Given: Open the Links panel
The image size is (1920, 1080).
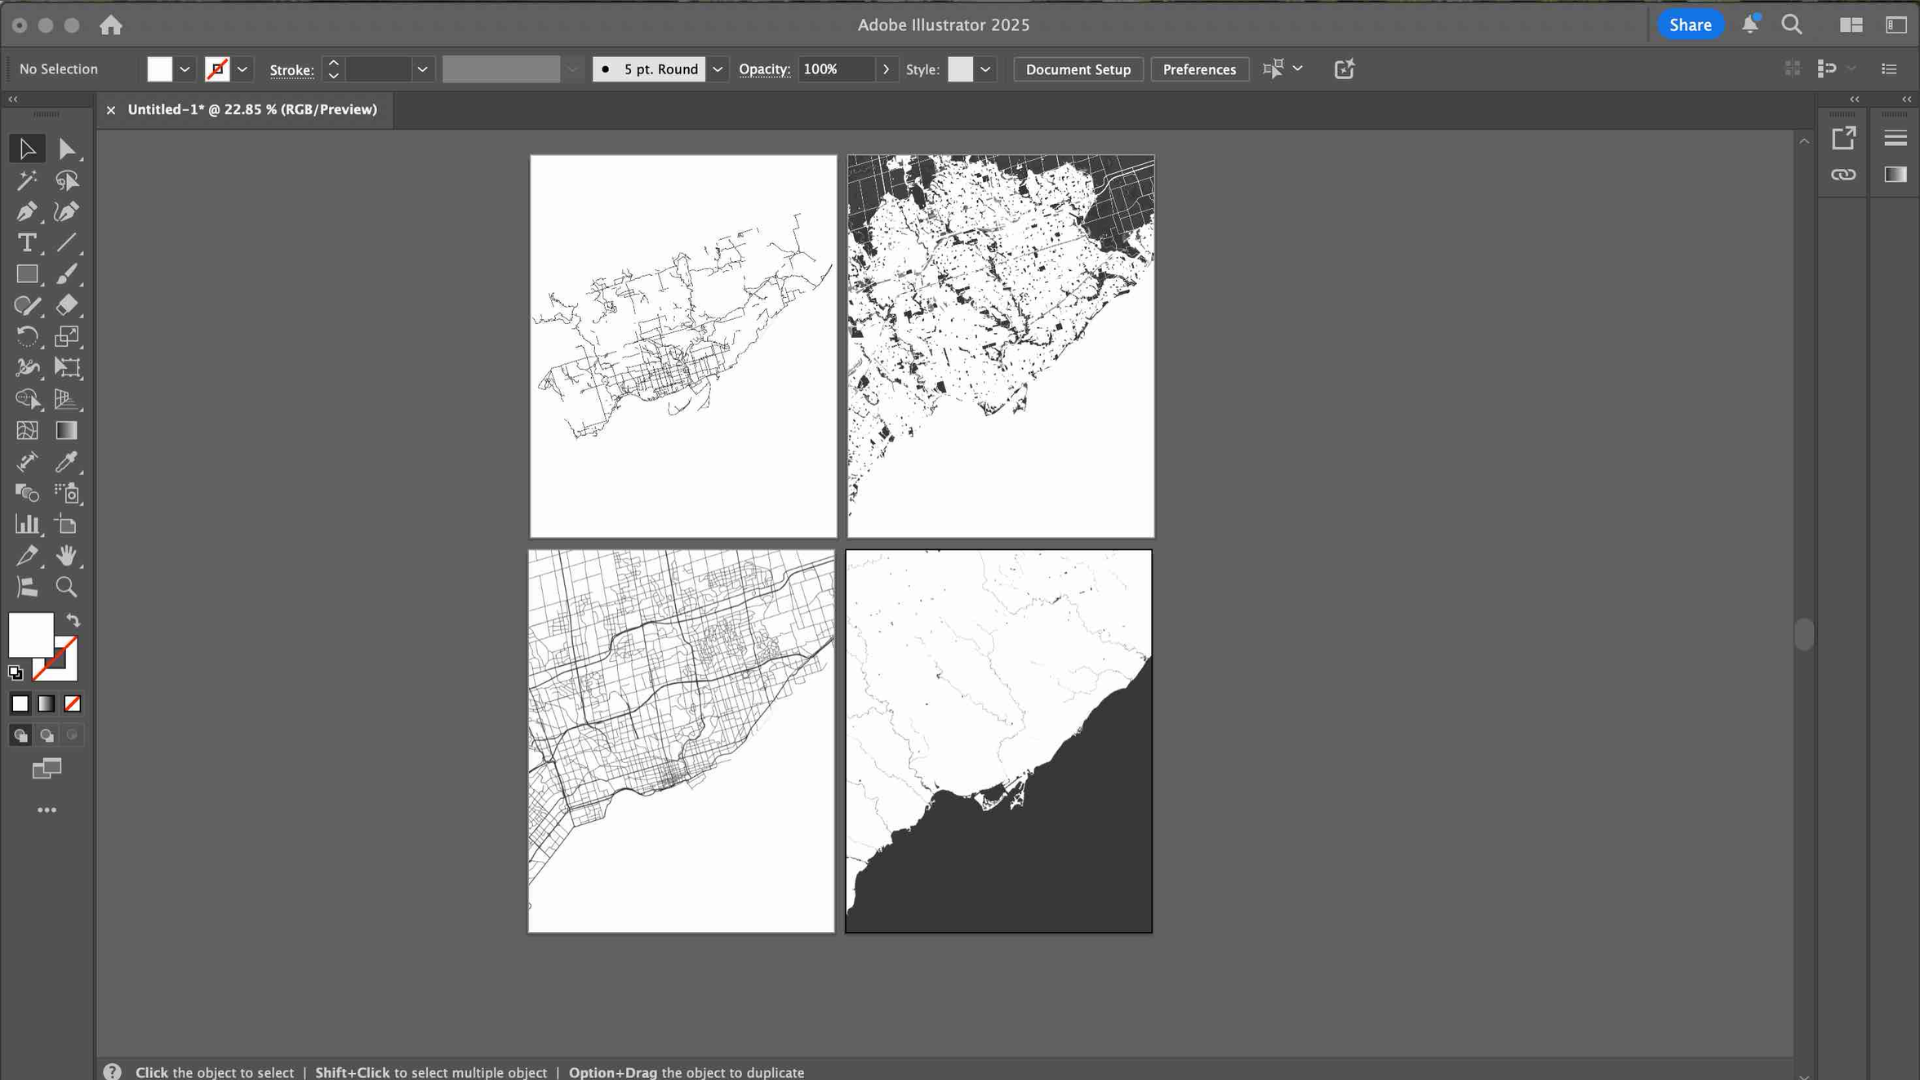Looking at the screenshot, I should tap(1844, 174).
